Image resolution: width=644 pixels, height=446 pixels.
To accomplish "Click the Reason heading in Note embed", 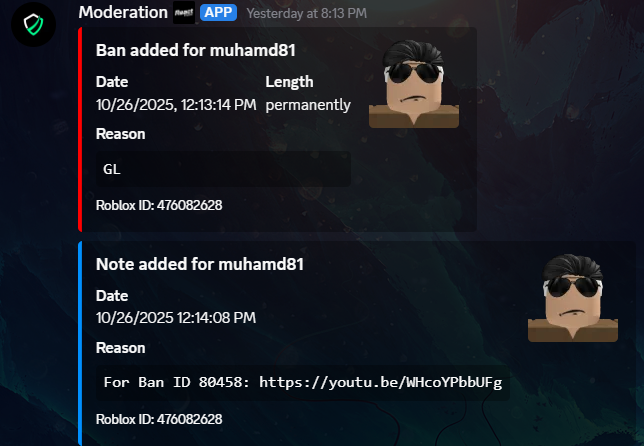I will click(120, 348).
